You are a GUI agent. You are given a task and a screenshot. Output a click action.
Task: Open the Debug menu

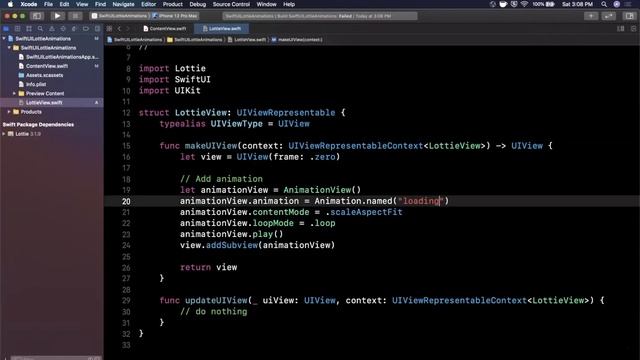click(198, 4)
